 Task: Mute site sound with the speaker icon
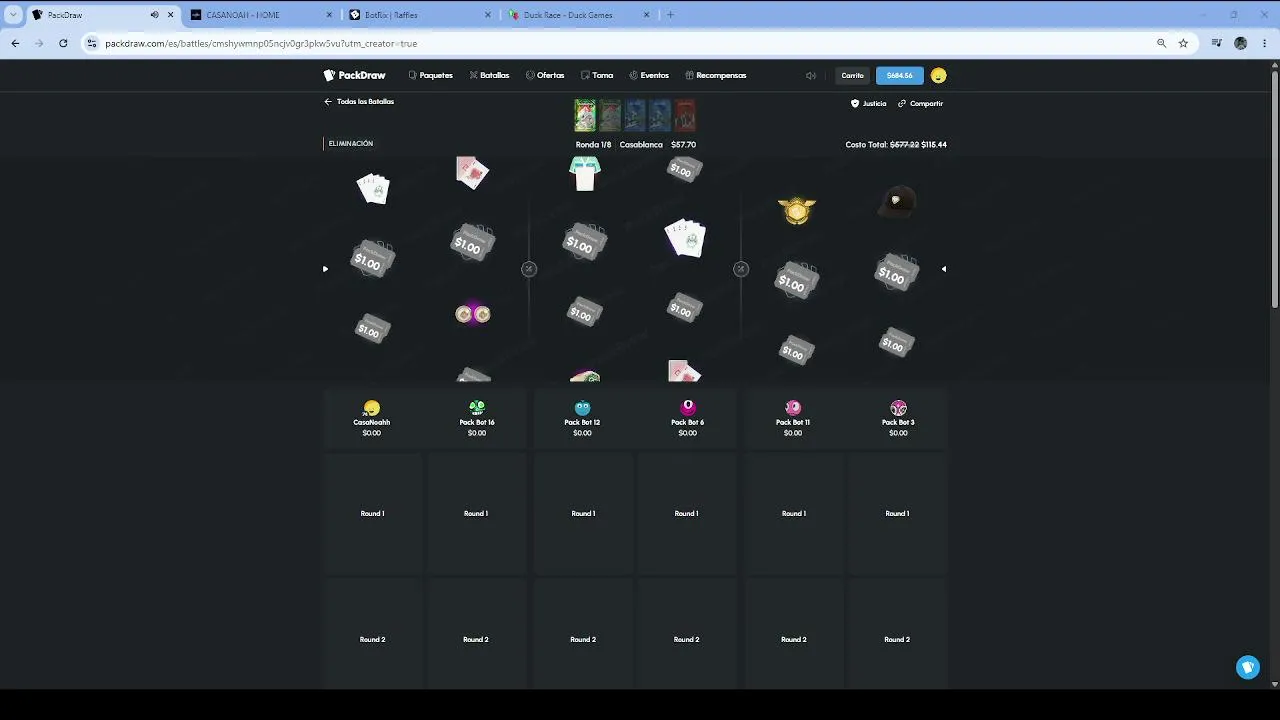pos(811,75)
